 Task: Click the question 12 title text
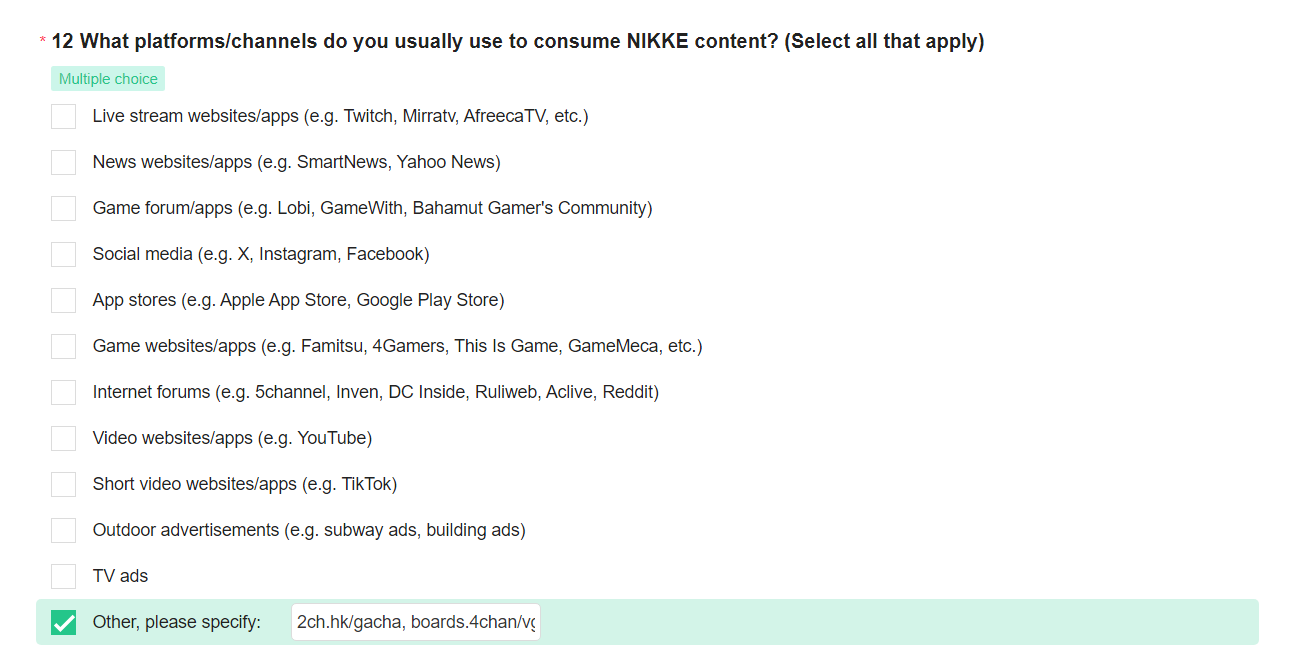[518, 41]
